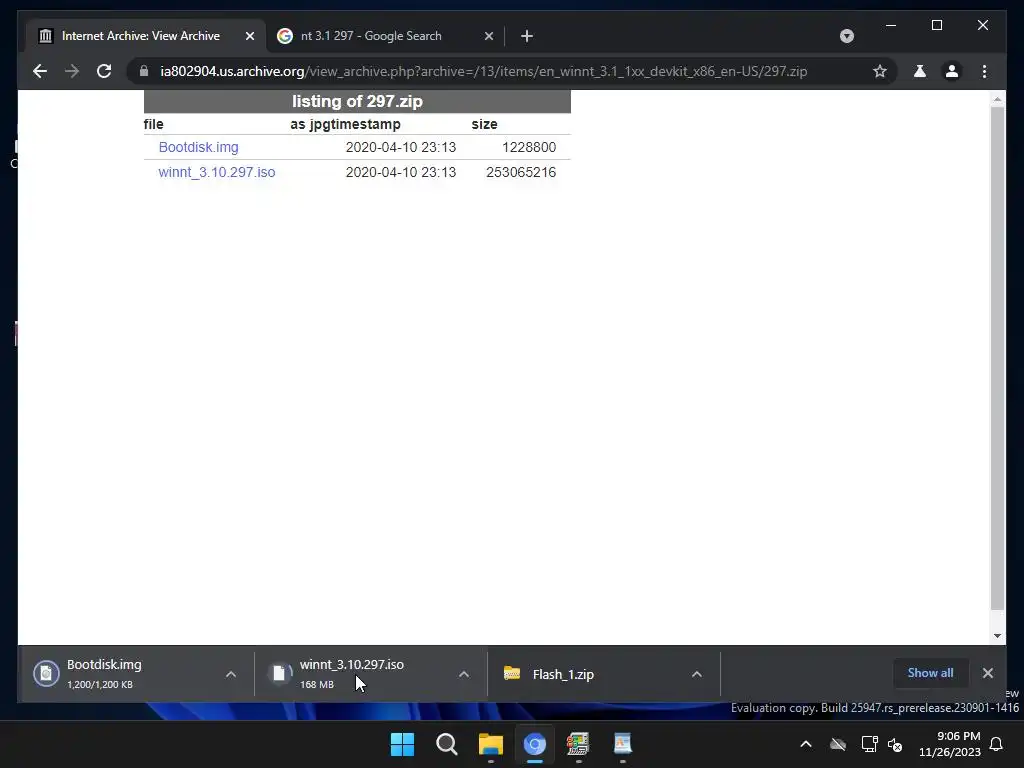
Task: Show all downloads
Action: pos(930,673)
